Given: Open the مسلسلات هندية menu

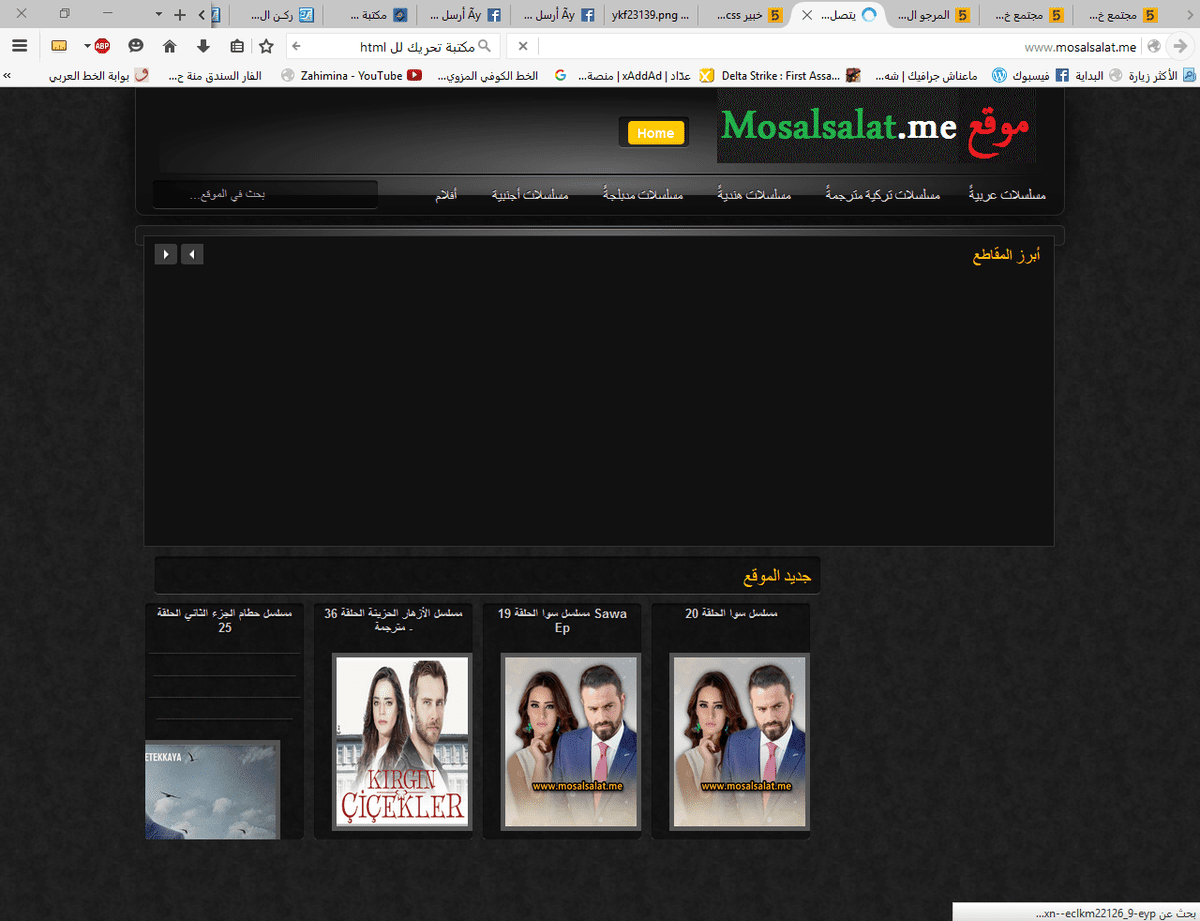Looking at the screenshot, I should pos(755,194).
